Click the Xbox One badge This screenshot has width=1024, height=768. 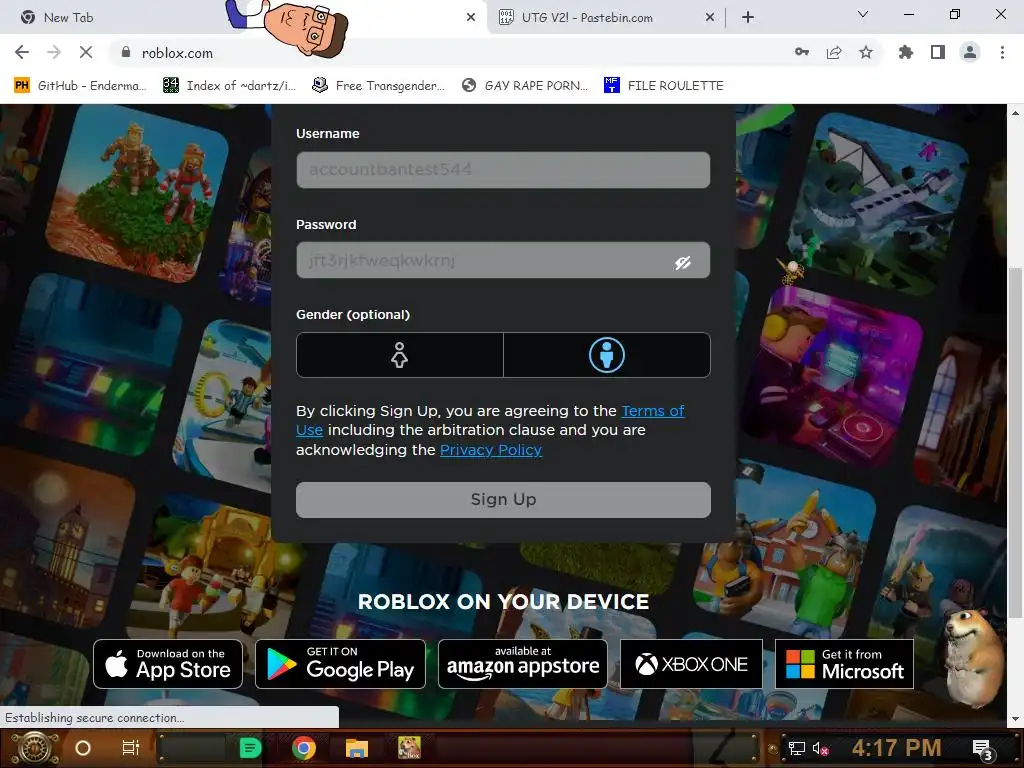click(x=691, y=664)
